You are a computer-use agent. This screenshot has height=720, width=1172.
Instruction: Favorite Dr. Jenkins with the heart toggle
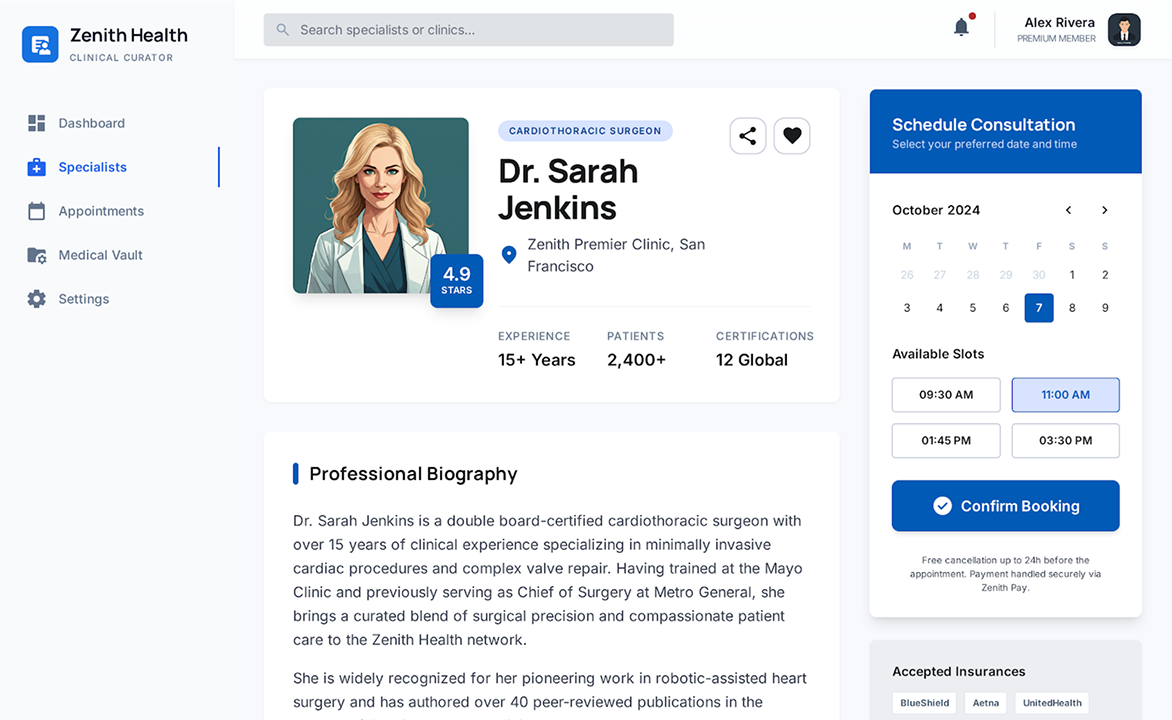792,136
